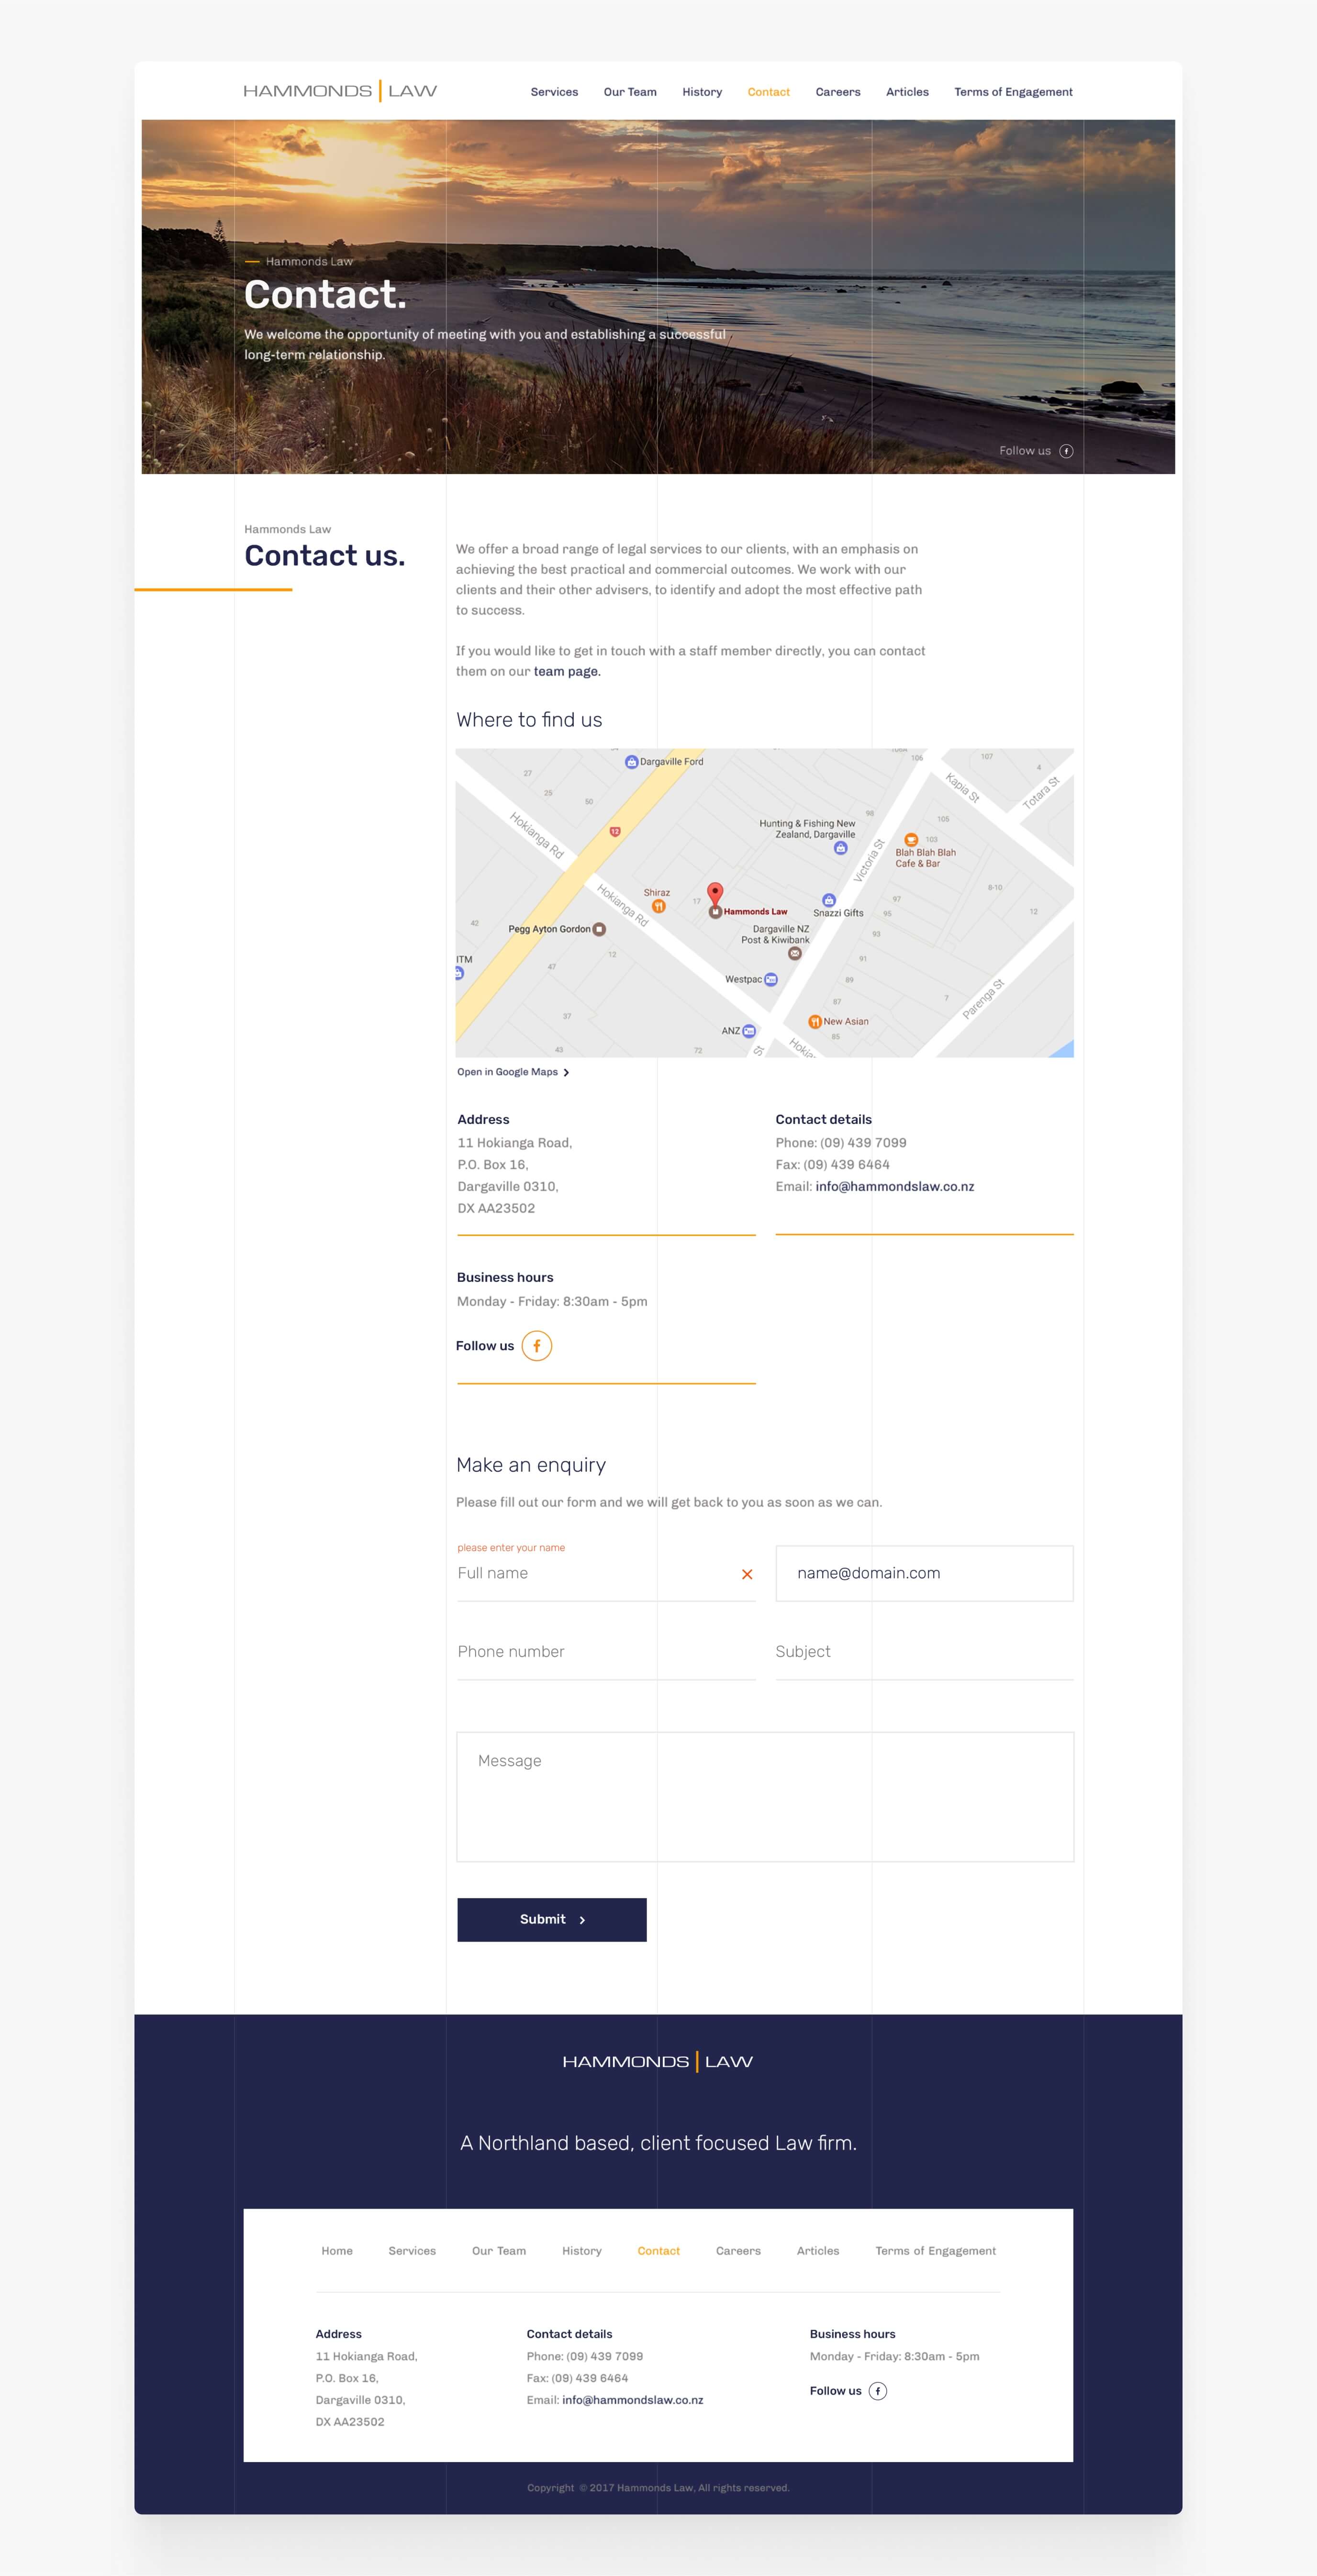The image size is (1317, 2576).
Task: Click the footer info@hammondslaw.co.nz email
Action: pyautogui.click(x=633, y=2400)
